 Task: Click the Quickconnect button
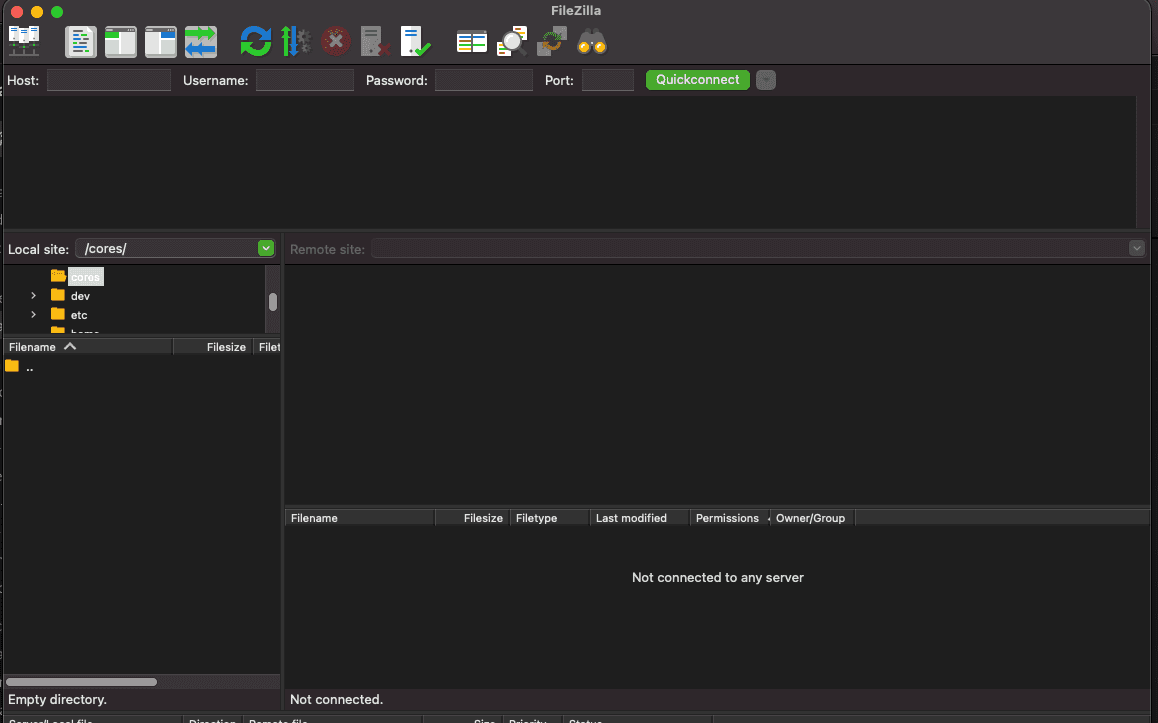(698, 80)
